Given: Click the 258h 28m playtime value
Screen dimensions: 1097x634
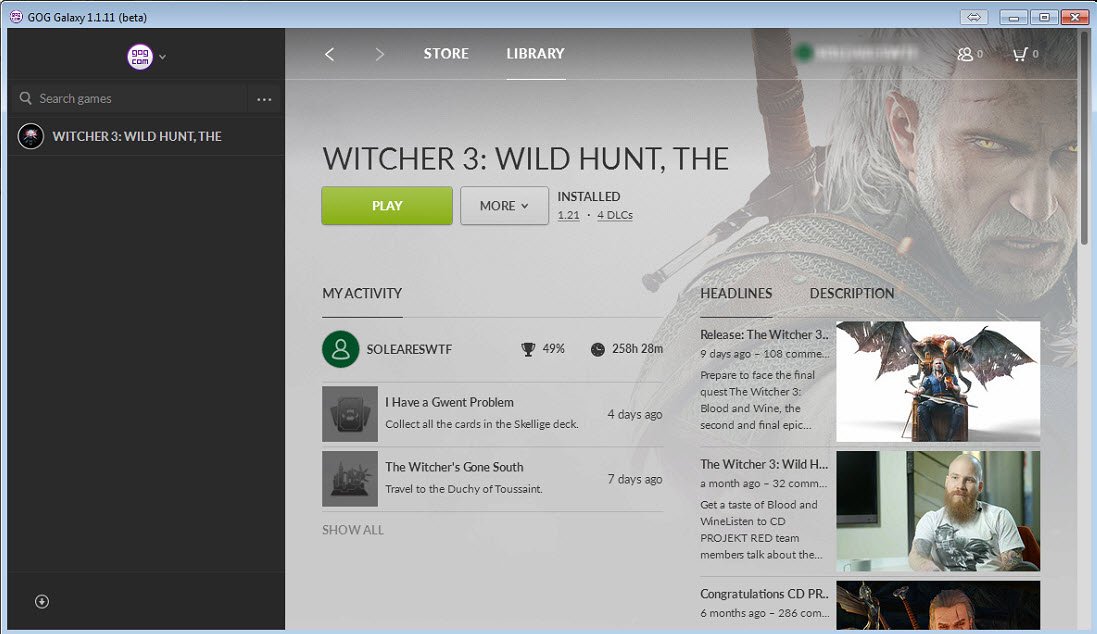Looking at the screenshot, I should [x=637, y=348].
